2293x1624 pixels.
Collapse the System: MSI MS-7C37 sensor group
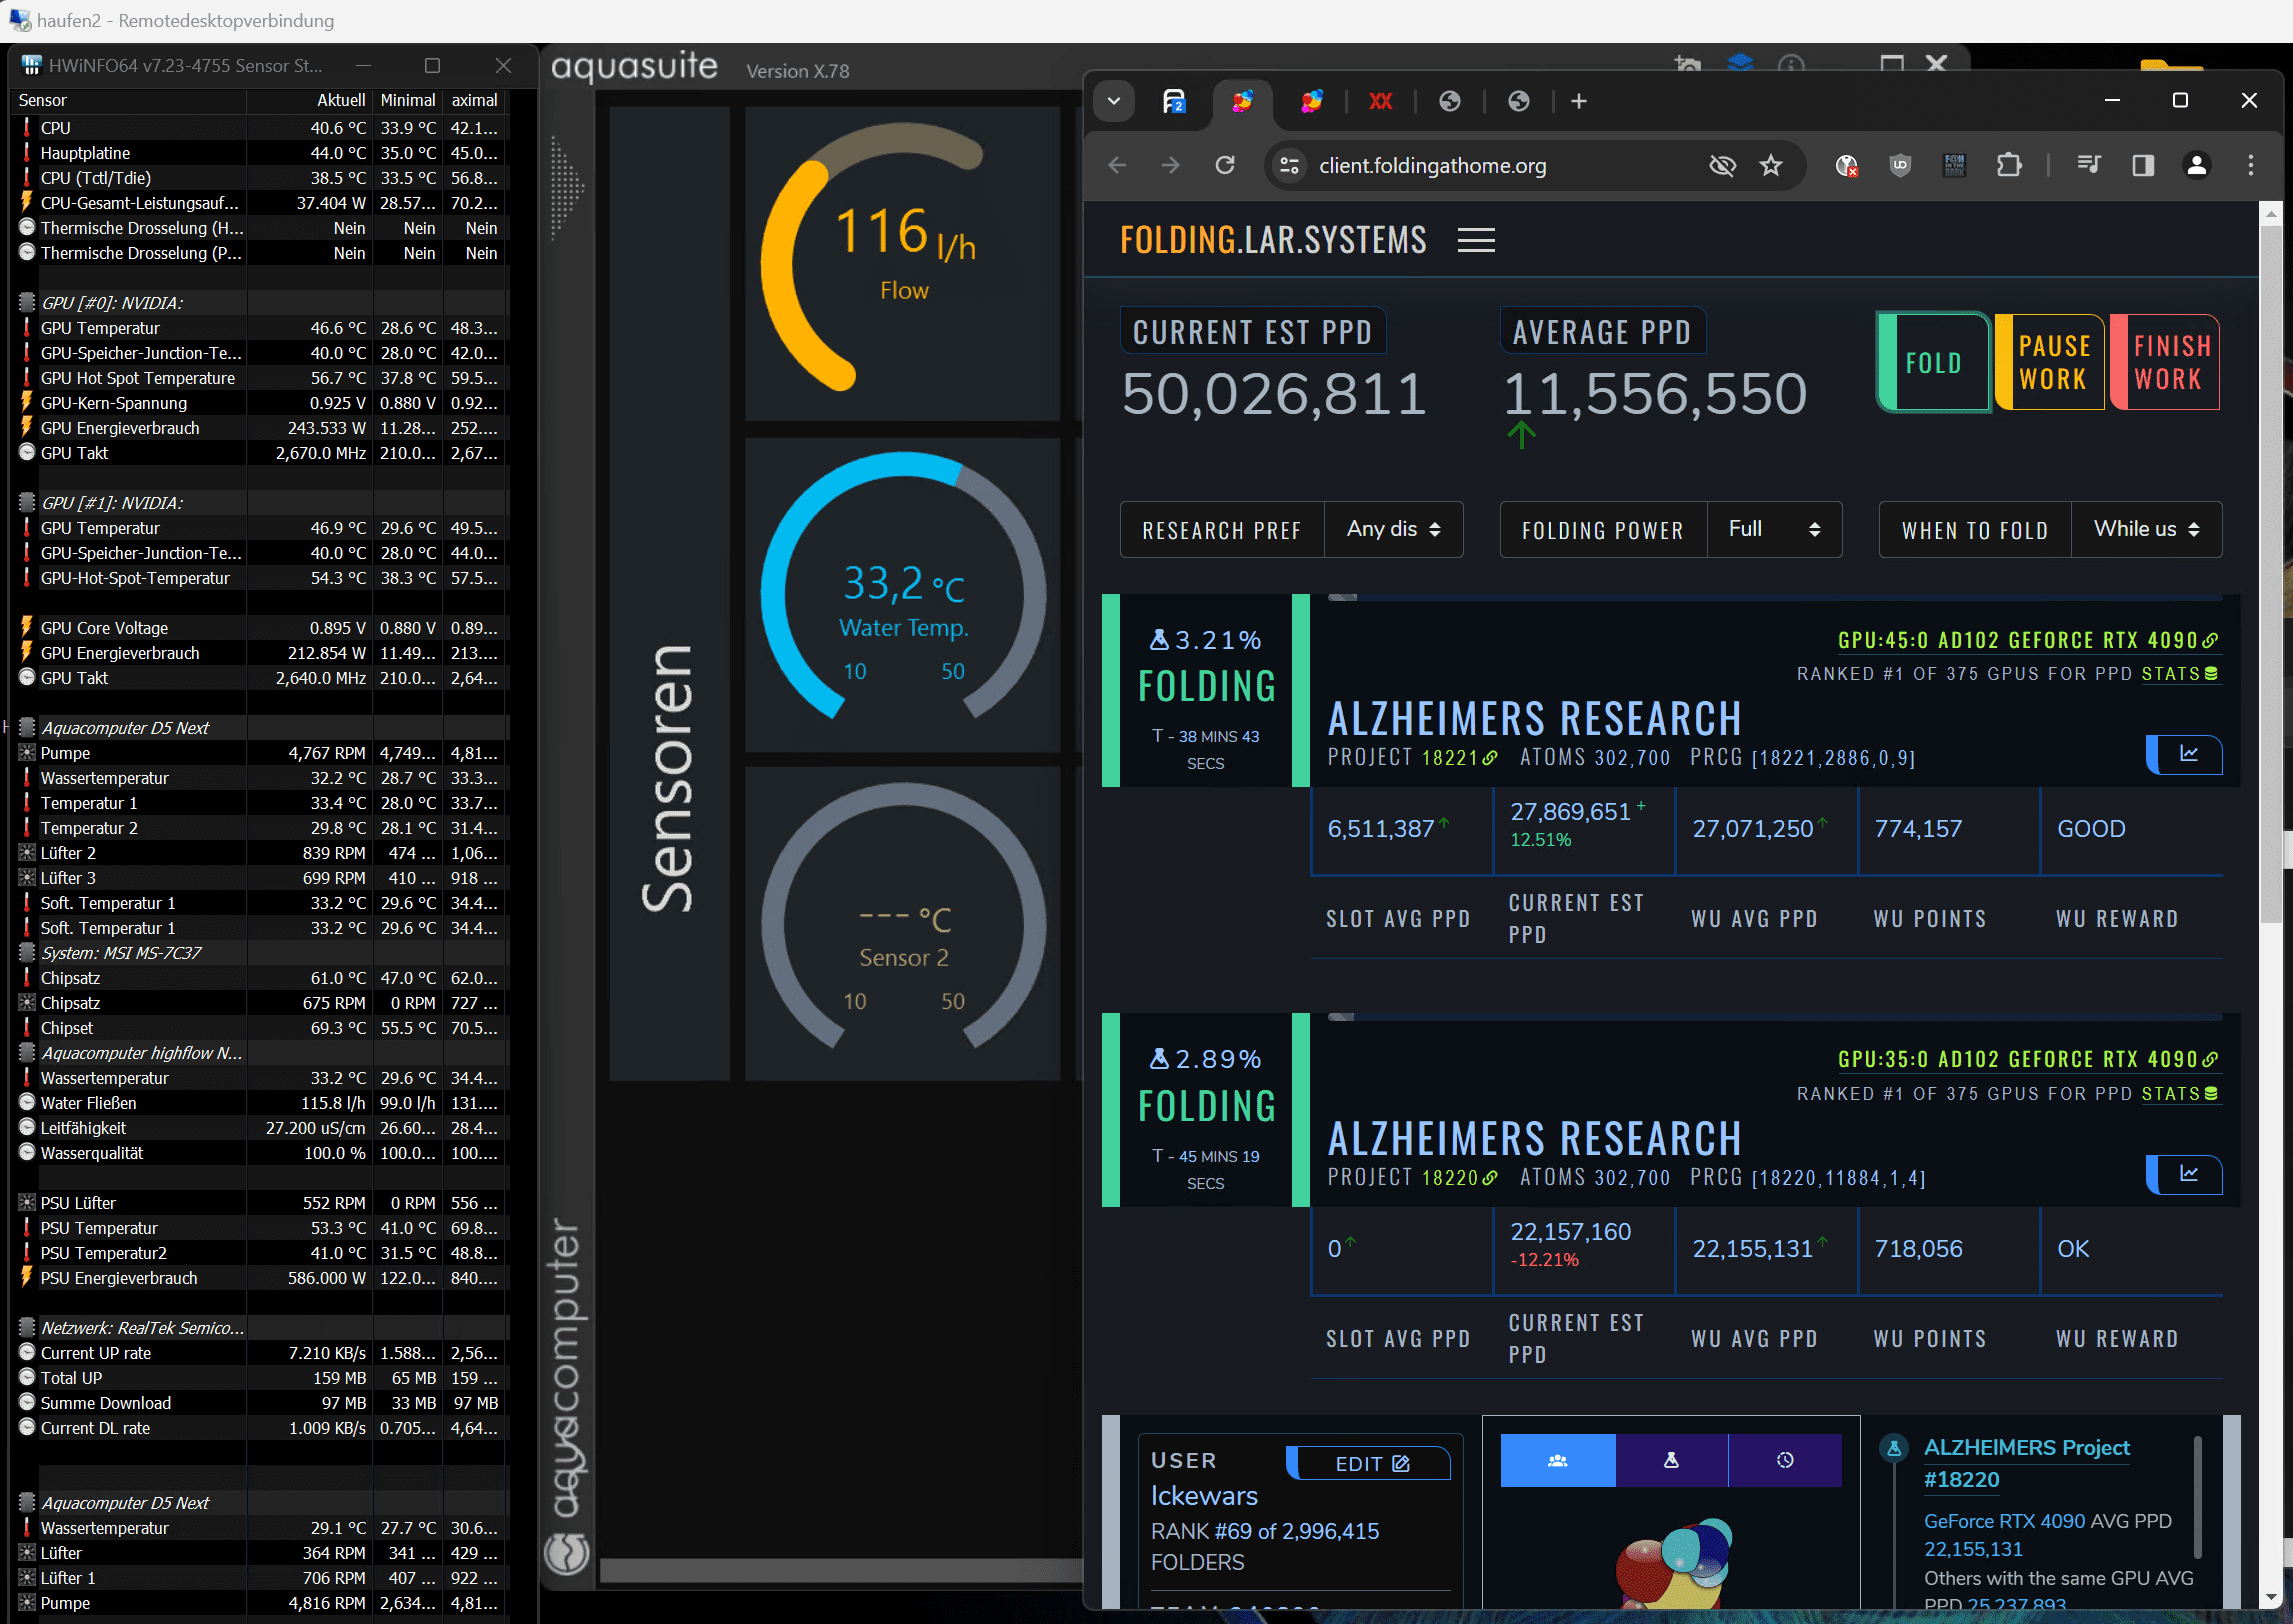click(x=27, y=953)
